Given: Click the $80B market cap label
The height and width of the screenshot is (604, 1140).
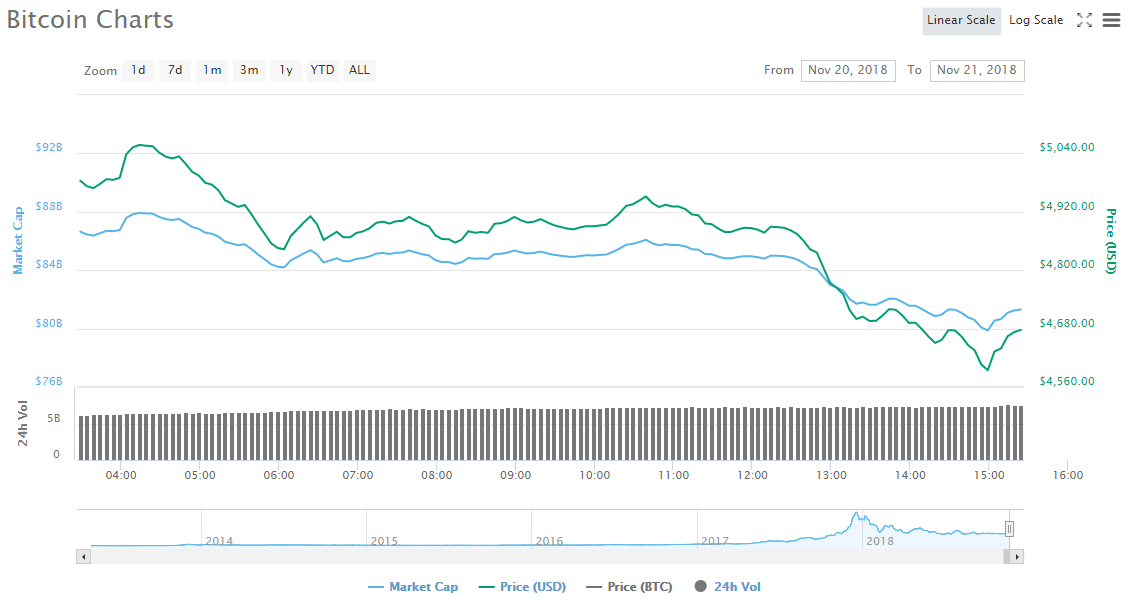Looking at the screenshot, I should (x=49, y=323).
